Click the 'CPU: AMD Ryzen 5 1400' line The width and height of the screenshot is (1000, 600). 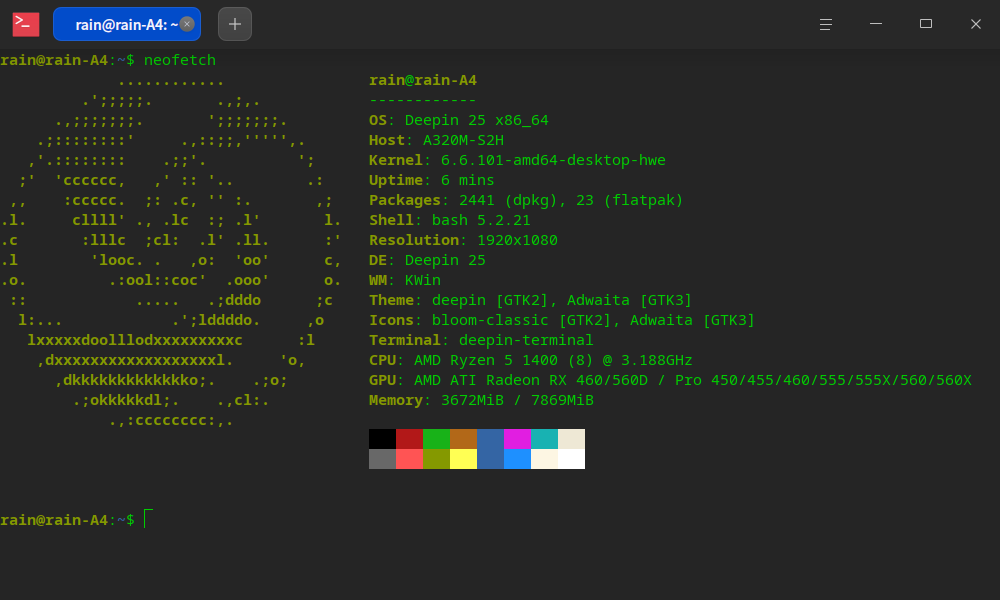click(x=531, y=360)
